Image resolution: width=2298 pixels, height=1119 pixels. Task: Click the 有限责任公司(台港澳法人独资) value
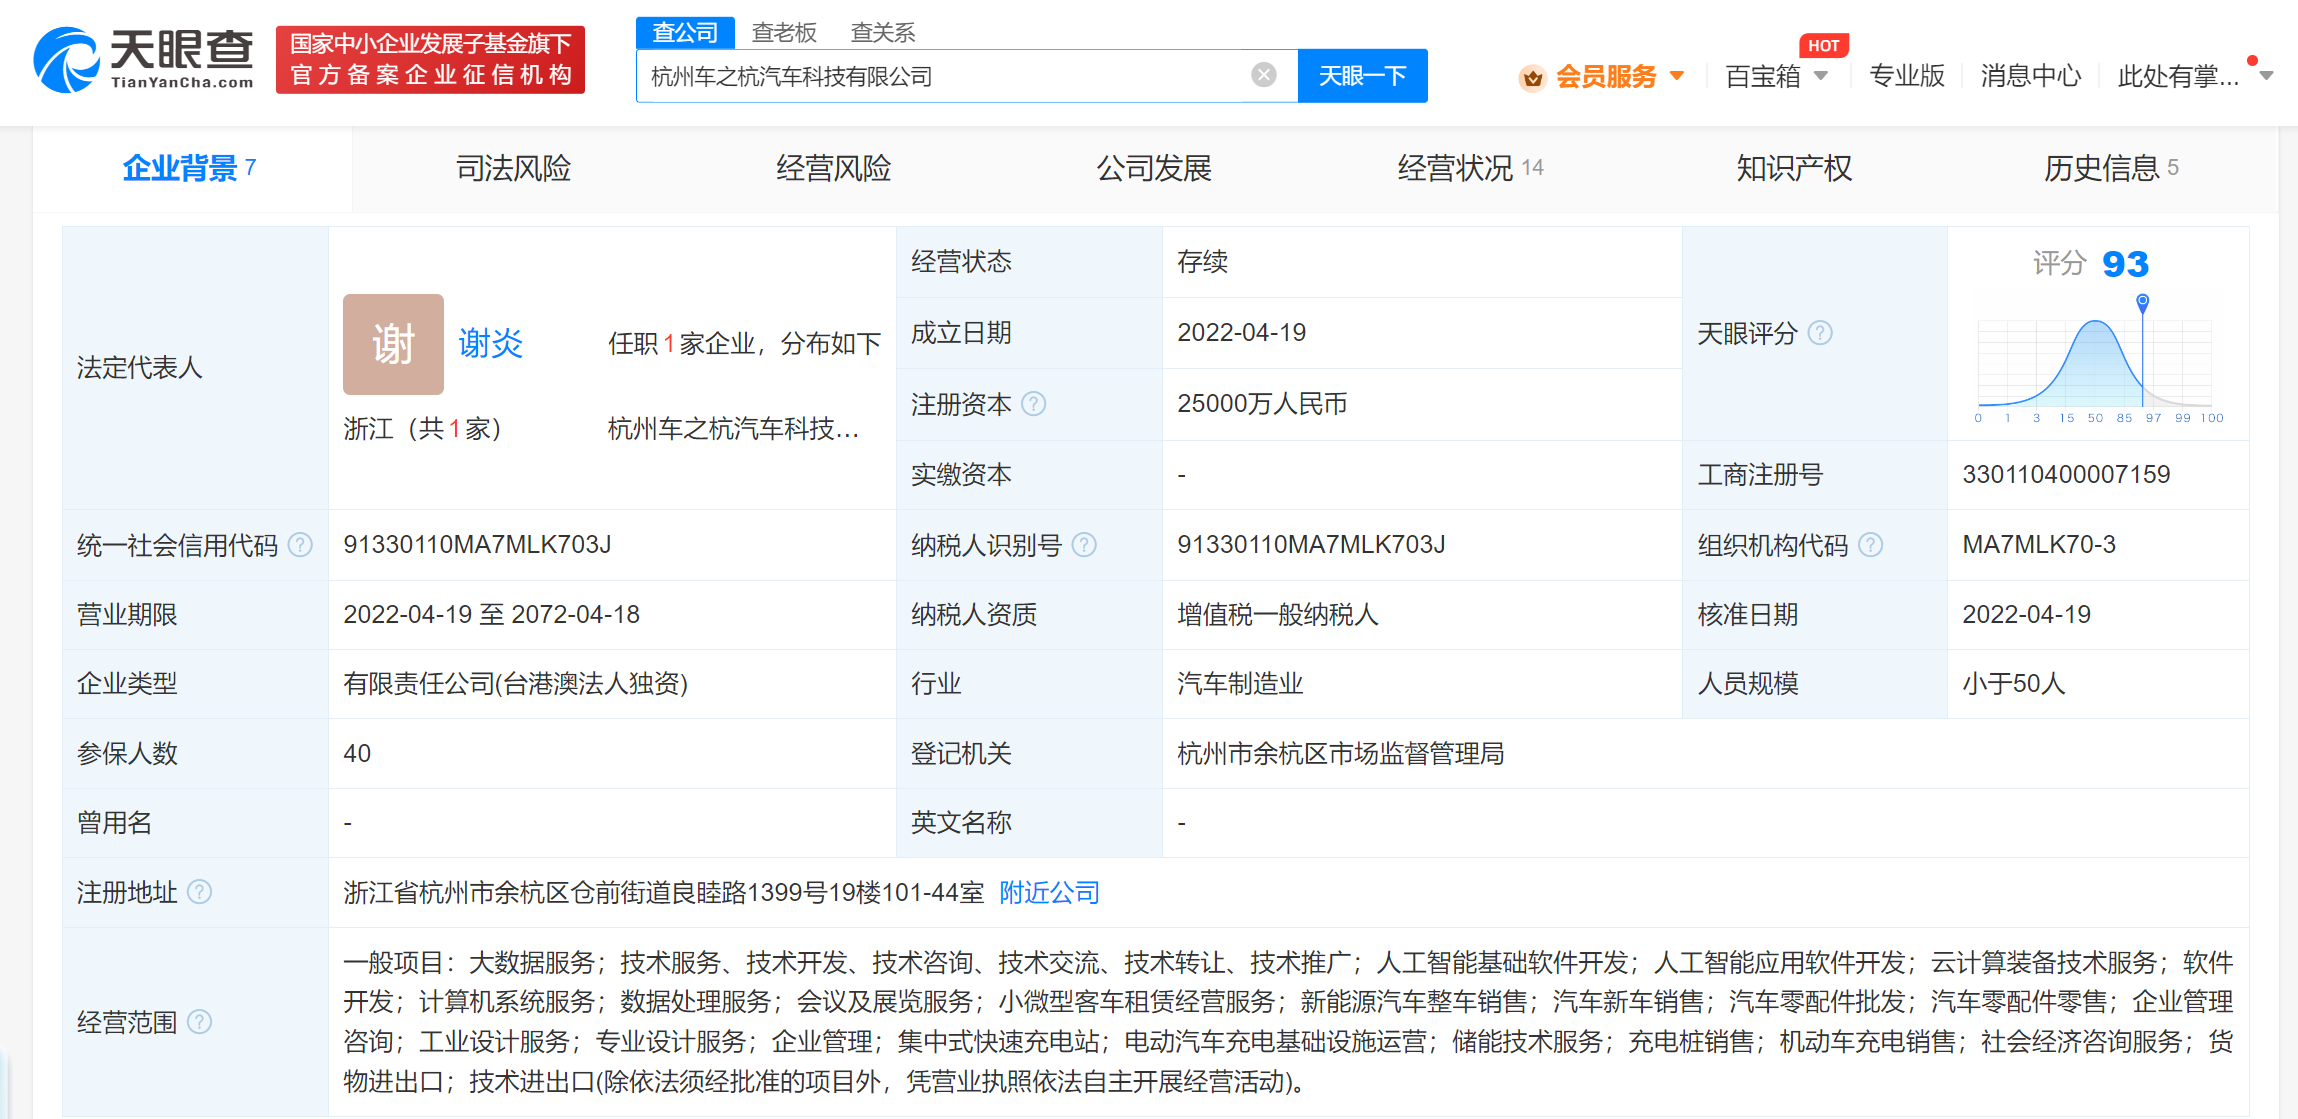tap(515, 684)
